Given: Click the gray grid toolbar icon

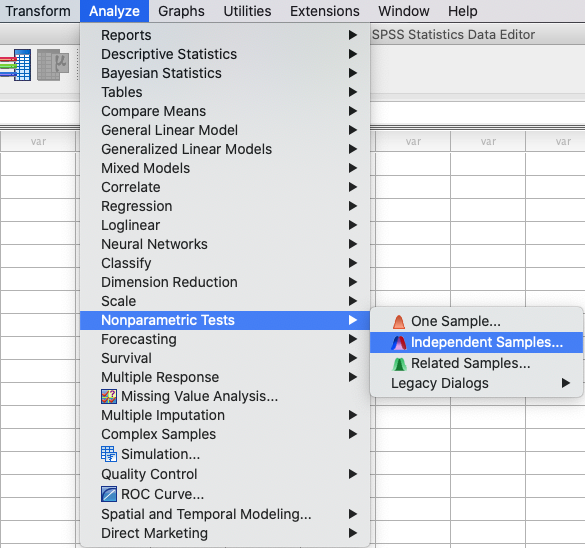Looking at the screenshot, I should [x=53, y=65].
